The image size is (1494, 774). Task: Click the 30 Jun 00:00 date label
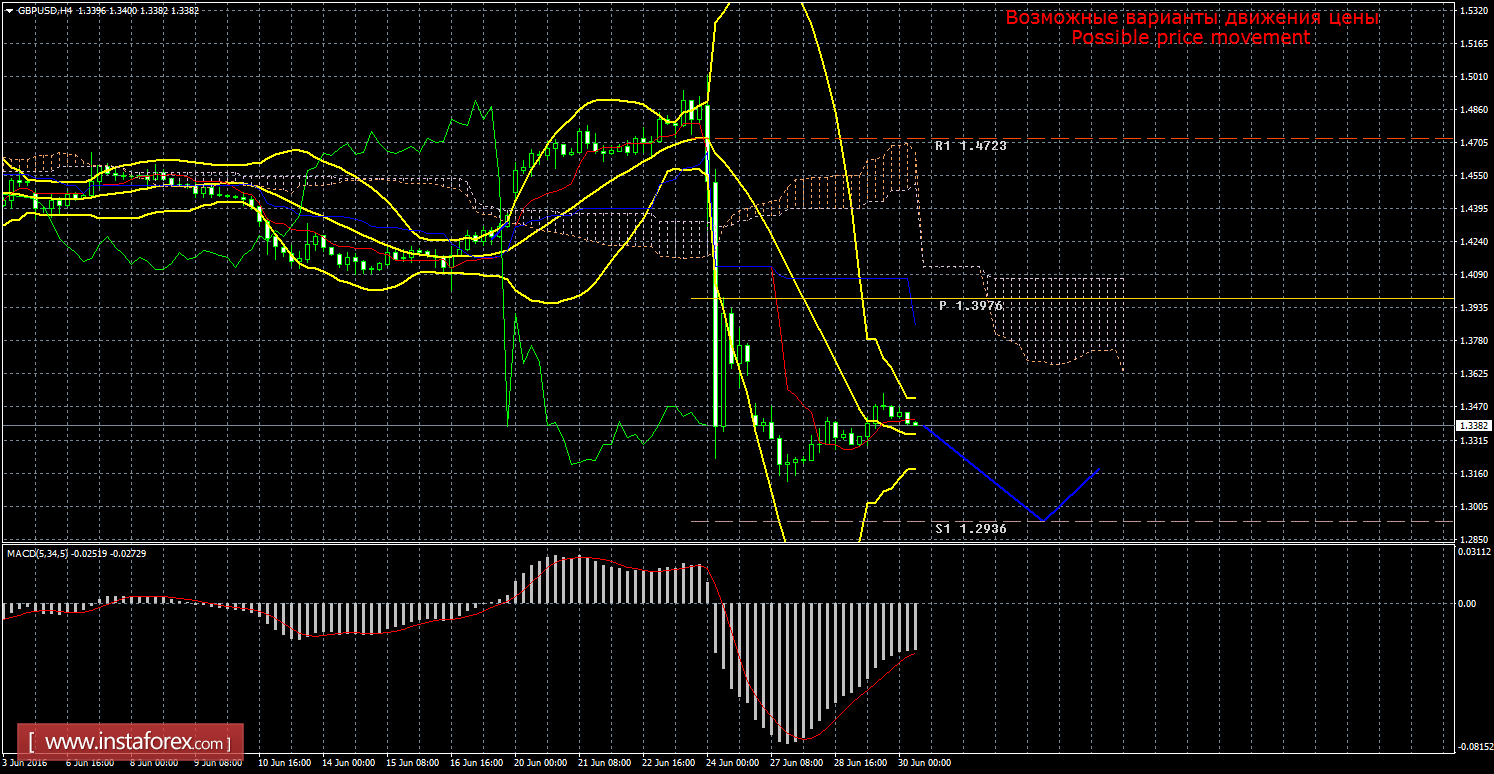926,763
